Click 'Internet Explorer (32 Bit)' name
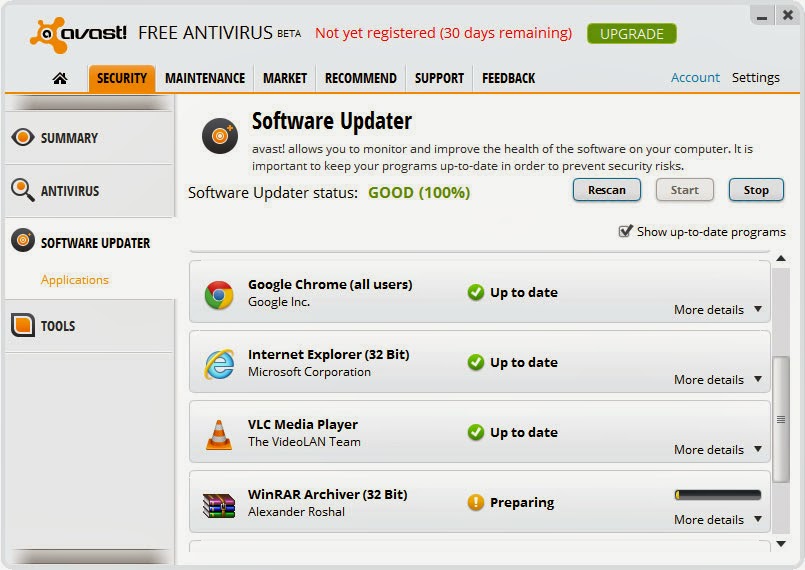This screenshot has width=805, height=570. [x=329, y=354]
